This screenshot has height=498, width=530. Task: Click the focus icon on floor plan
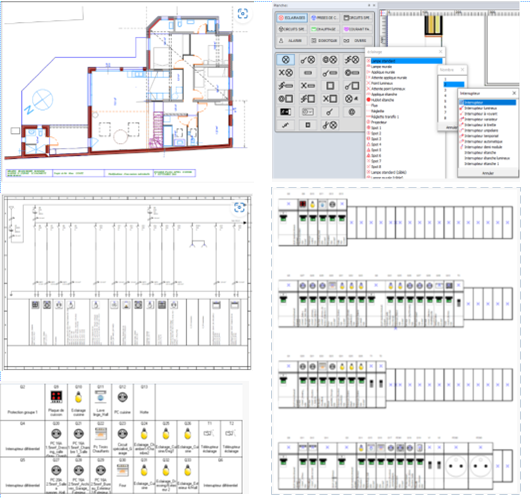(243, 14)
